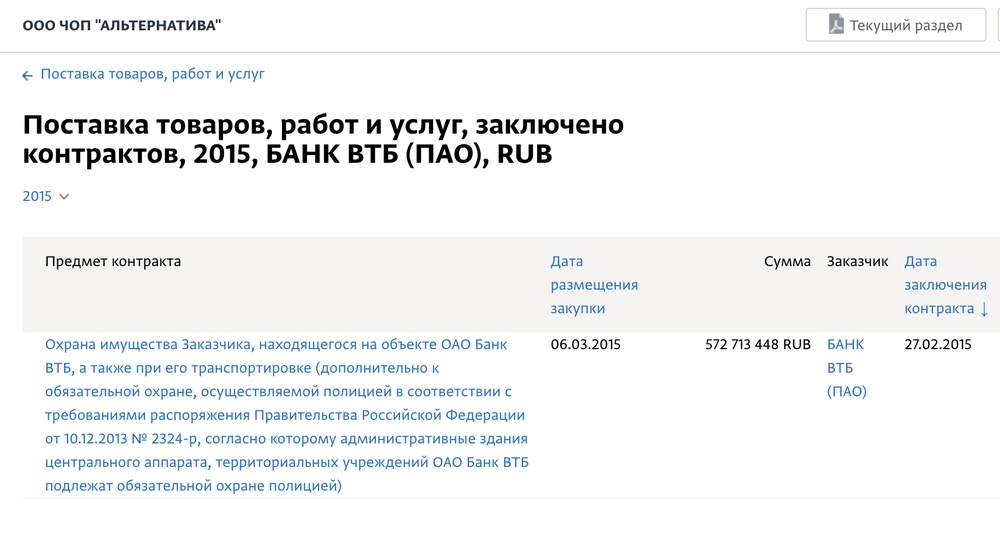Click the page heading Поставка товаров, заключено контрактов
This screenshot has width=1000, height=540.
point(323,139)
